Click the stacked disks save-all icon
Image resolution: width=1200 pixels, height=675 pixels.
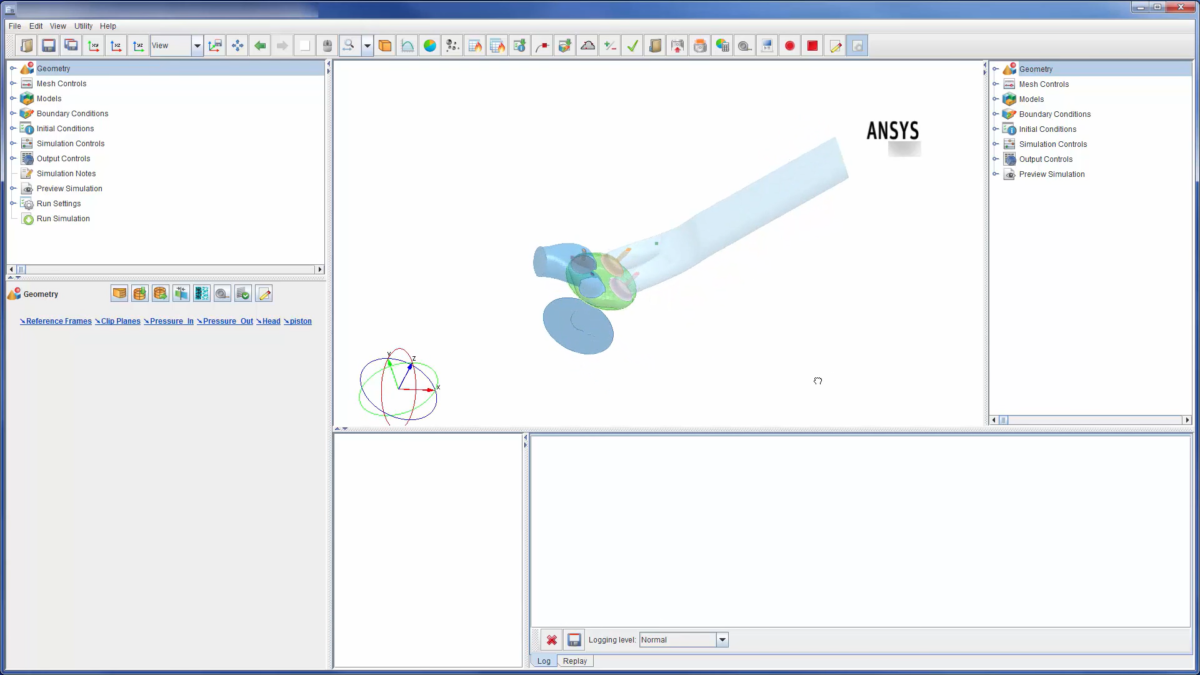pyautogui.click(x=70, y=45)
